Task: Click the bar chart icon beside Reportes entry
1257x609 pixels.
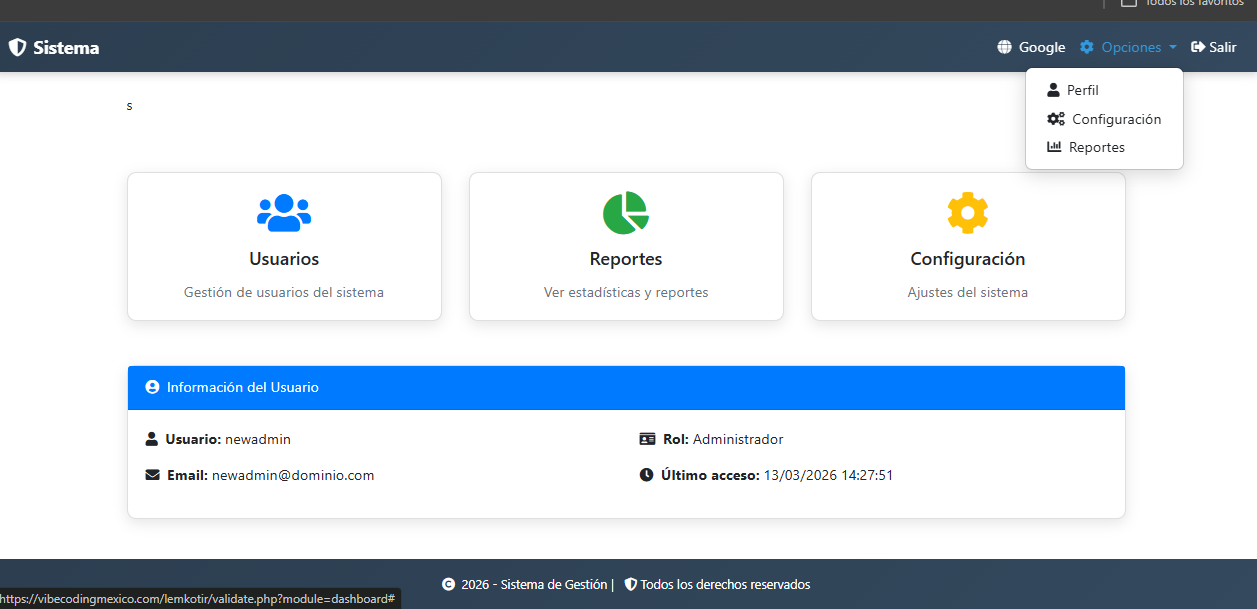Action: pyautogui.click(x=1054, y=147)
